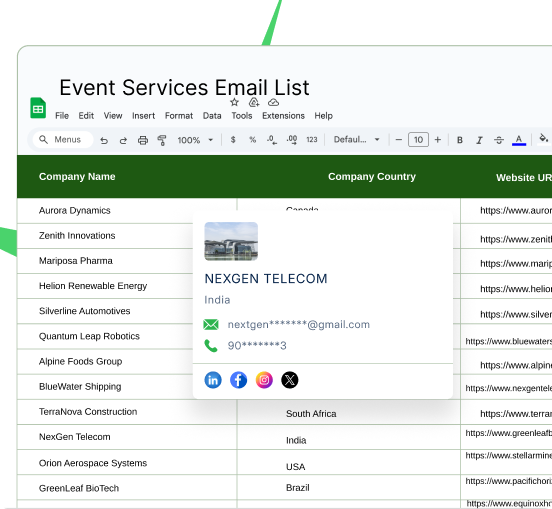Open the Help menu
Viewport: 552px width, 509px height.
click(x=323, y=116)
